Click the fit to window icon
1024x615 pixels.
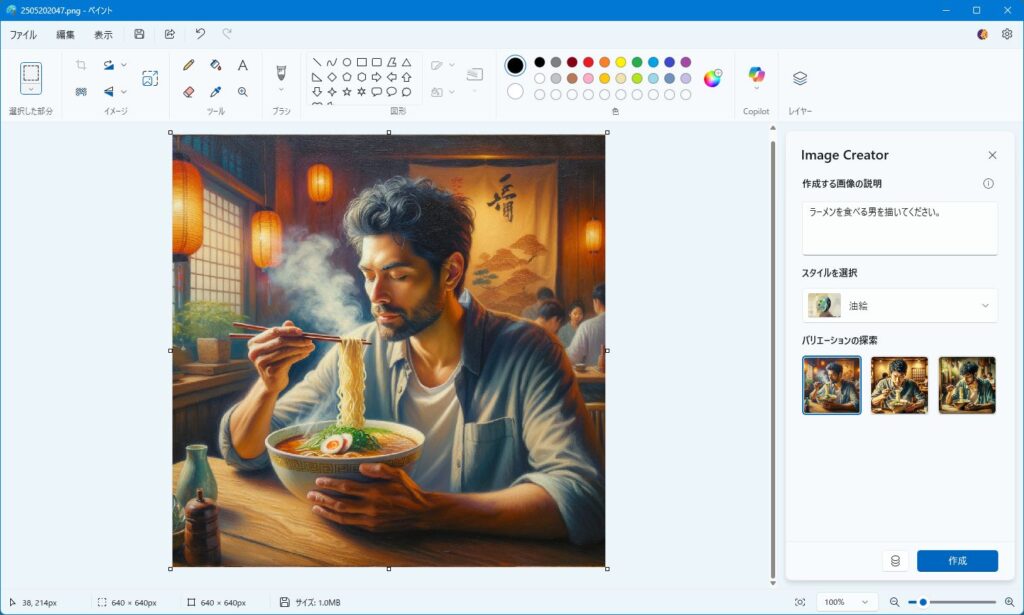coord(800,602)
